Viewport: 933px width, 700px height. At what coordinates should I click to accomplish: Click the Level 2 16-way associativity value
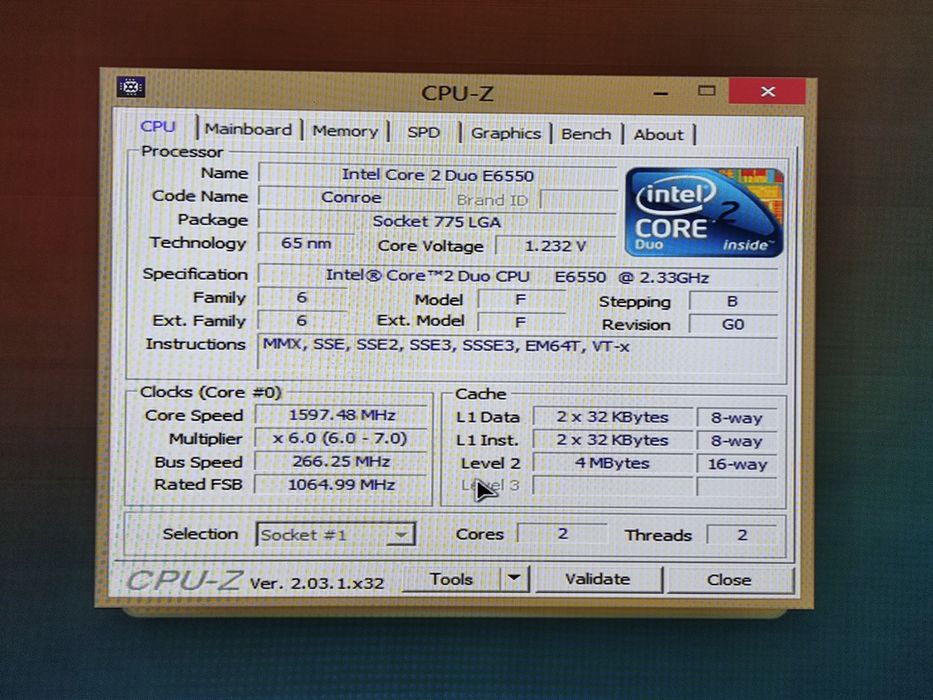(737, 464)
